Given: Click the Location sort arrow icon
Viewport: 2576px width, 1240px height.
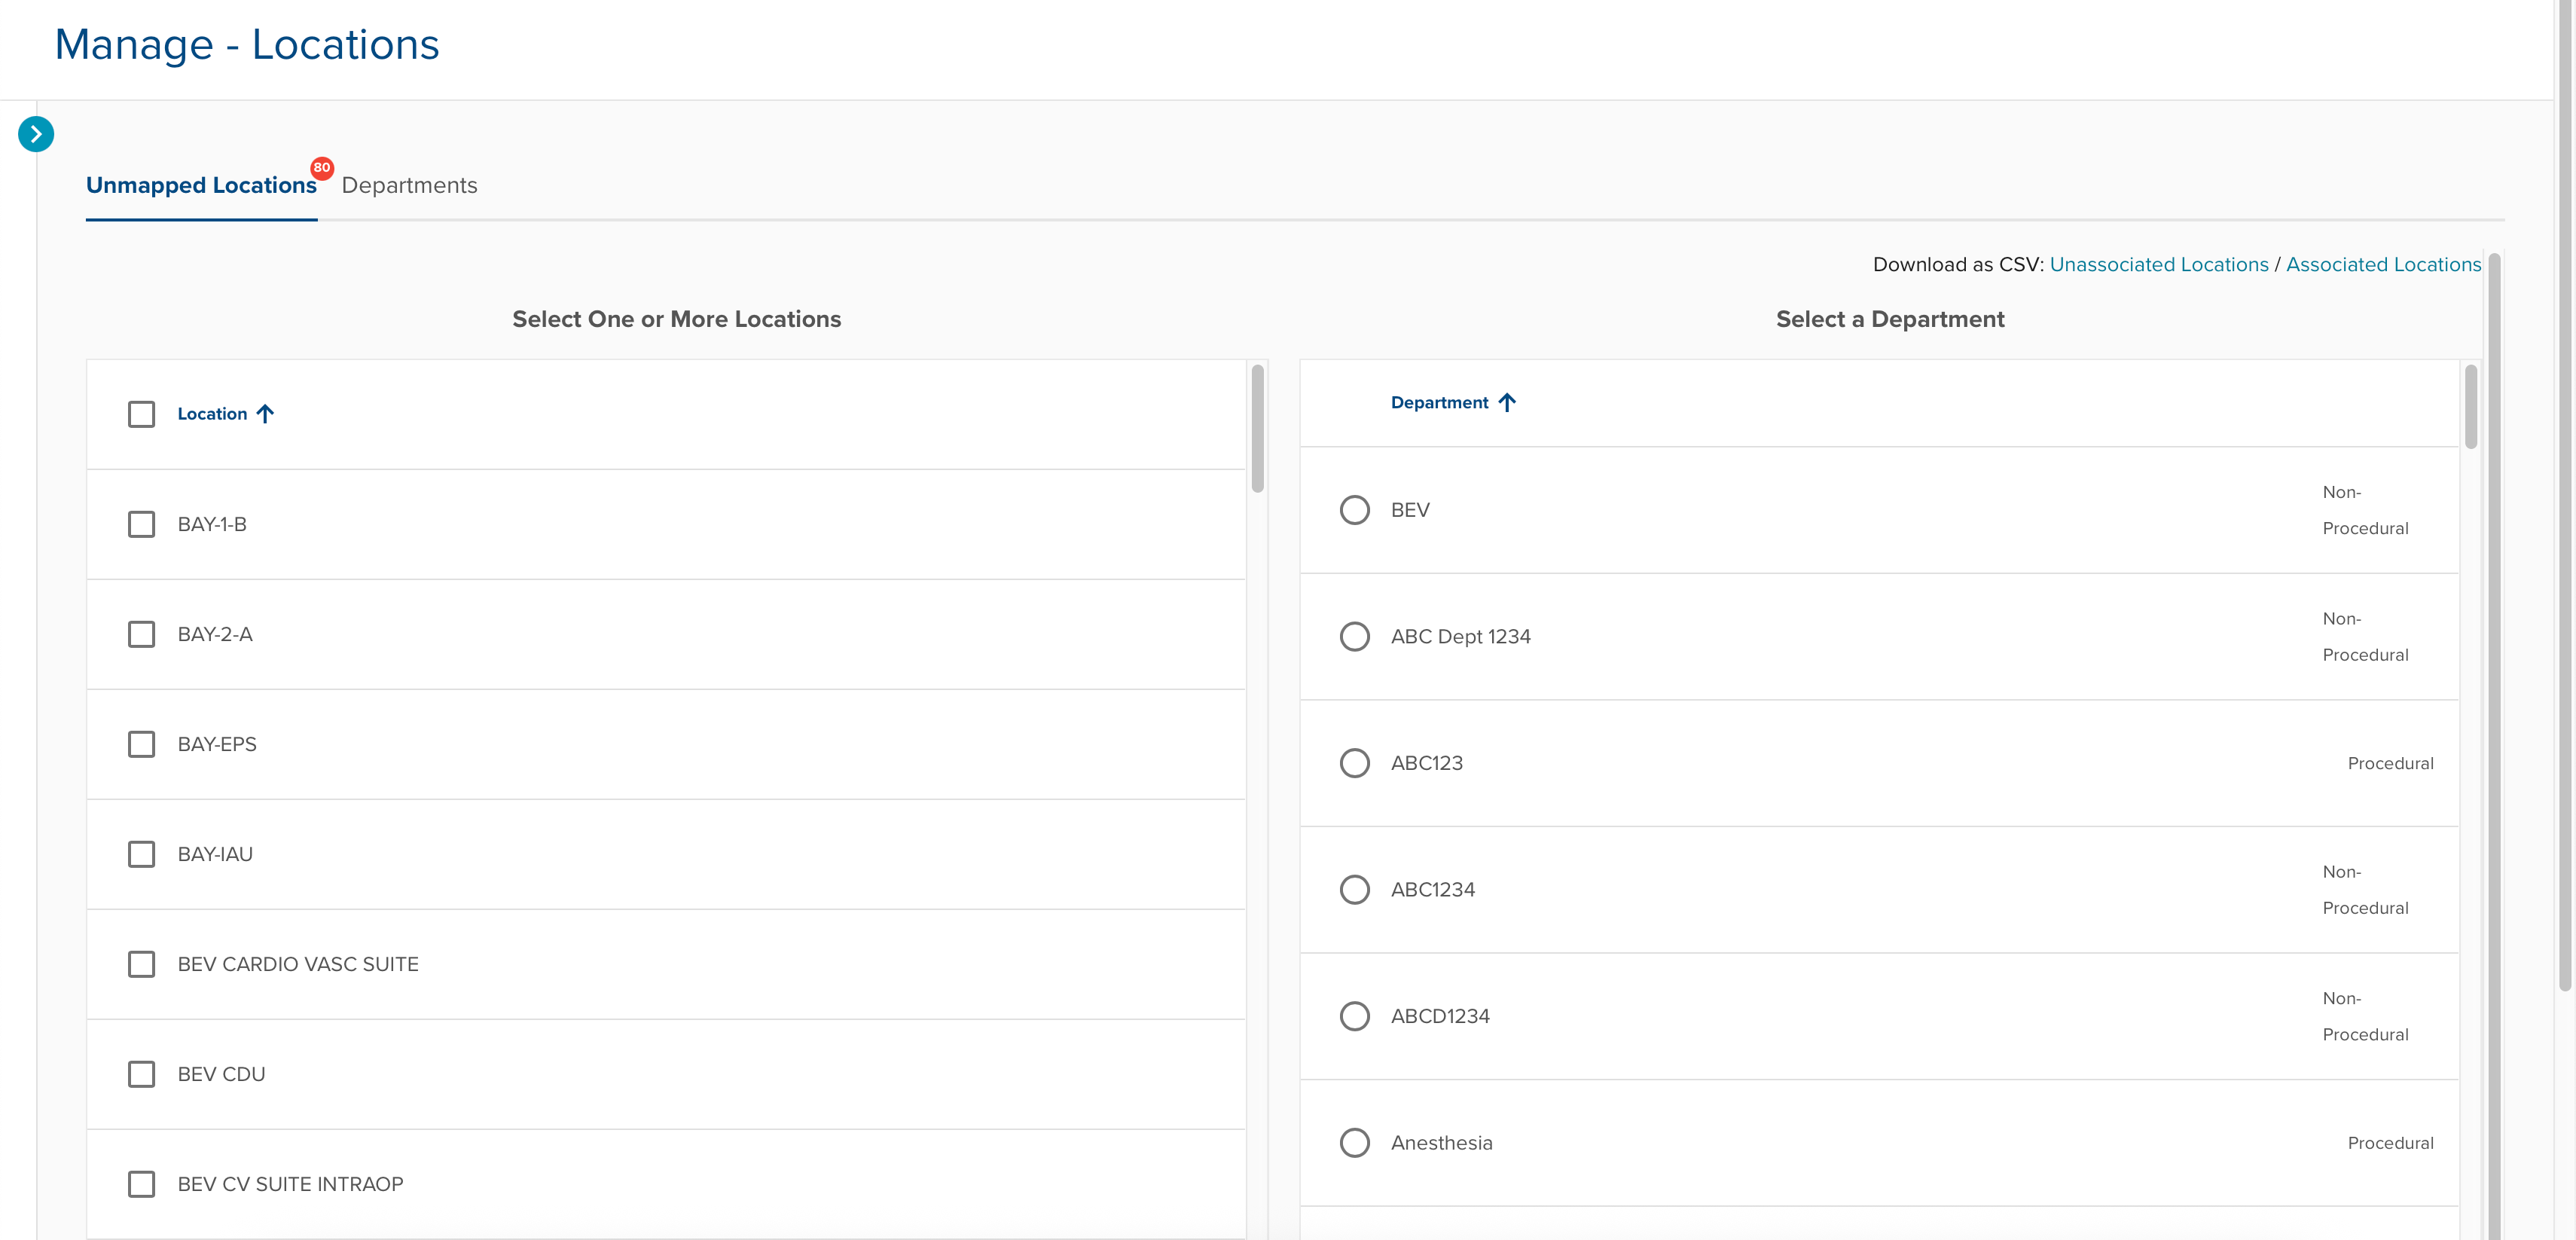Looking at the screenshot, I should [x=265, y=414].
